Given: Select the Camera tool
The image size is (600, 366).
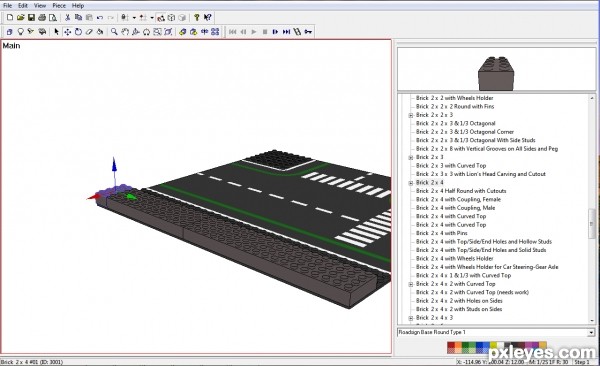Looking at the screenshot, I should tap(42, 32).
